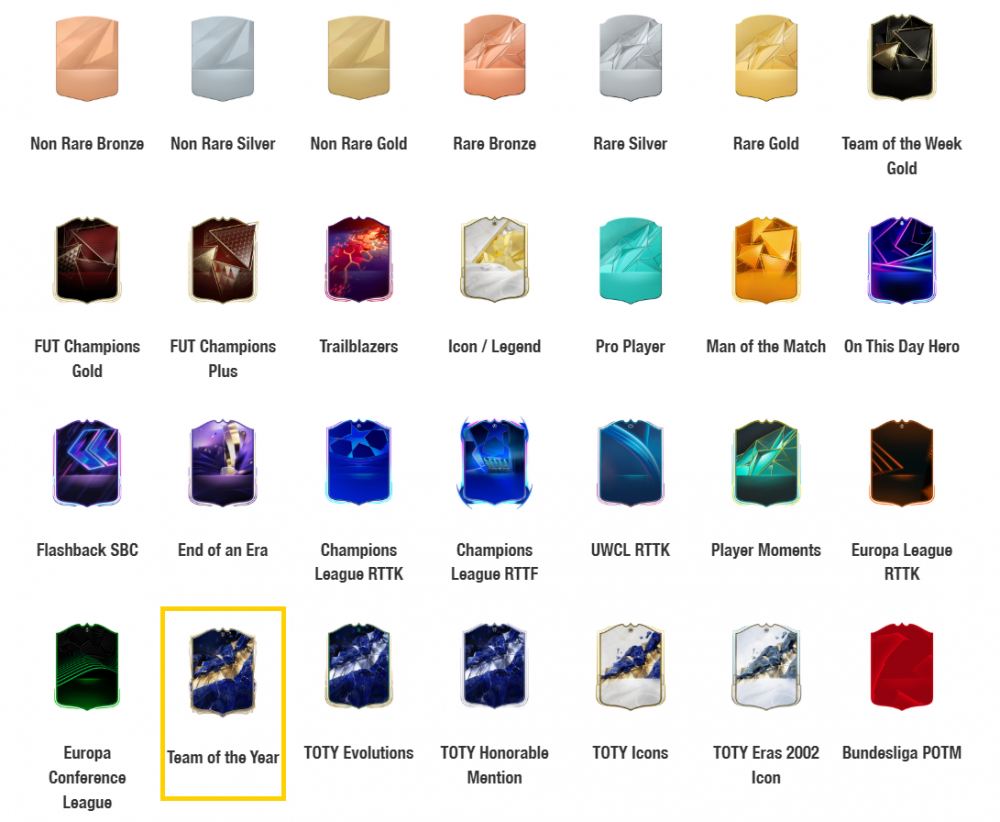Pick the Team of the Week Gold card
The image size is (1000, 822).
902,59
